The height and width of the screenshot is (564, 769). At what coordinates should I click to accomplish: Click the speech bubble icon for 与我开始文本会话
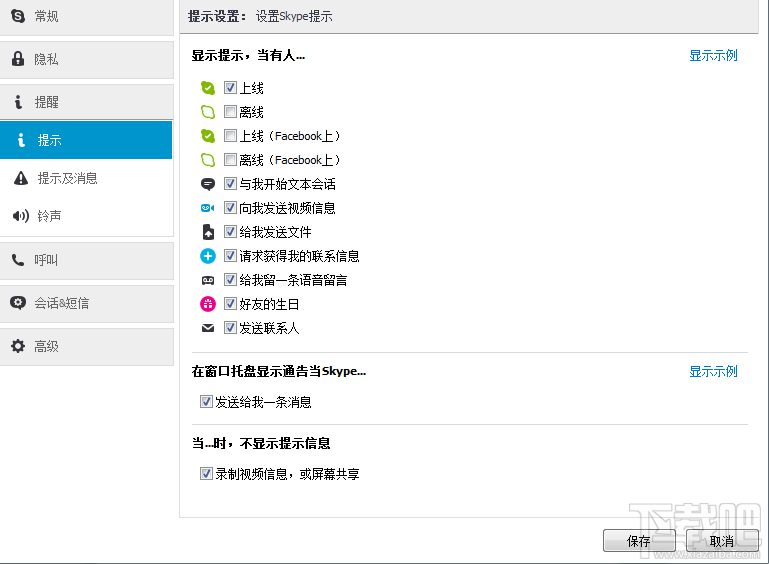click(x=208, y=184)
